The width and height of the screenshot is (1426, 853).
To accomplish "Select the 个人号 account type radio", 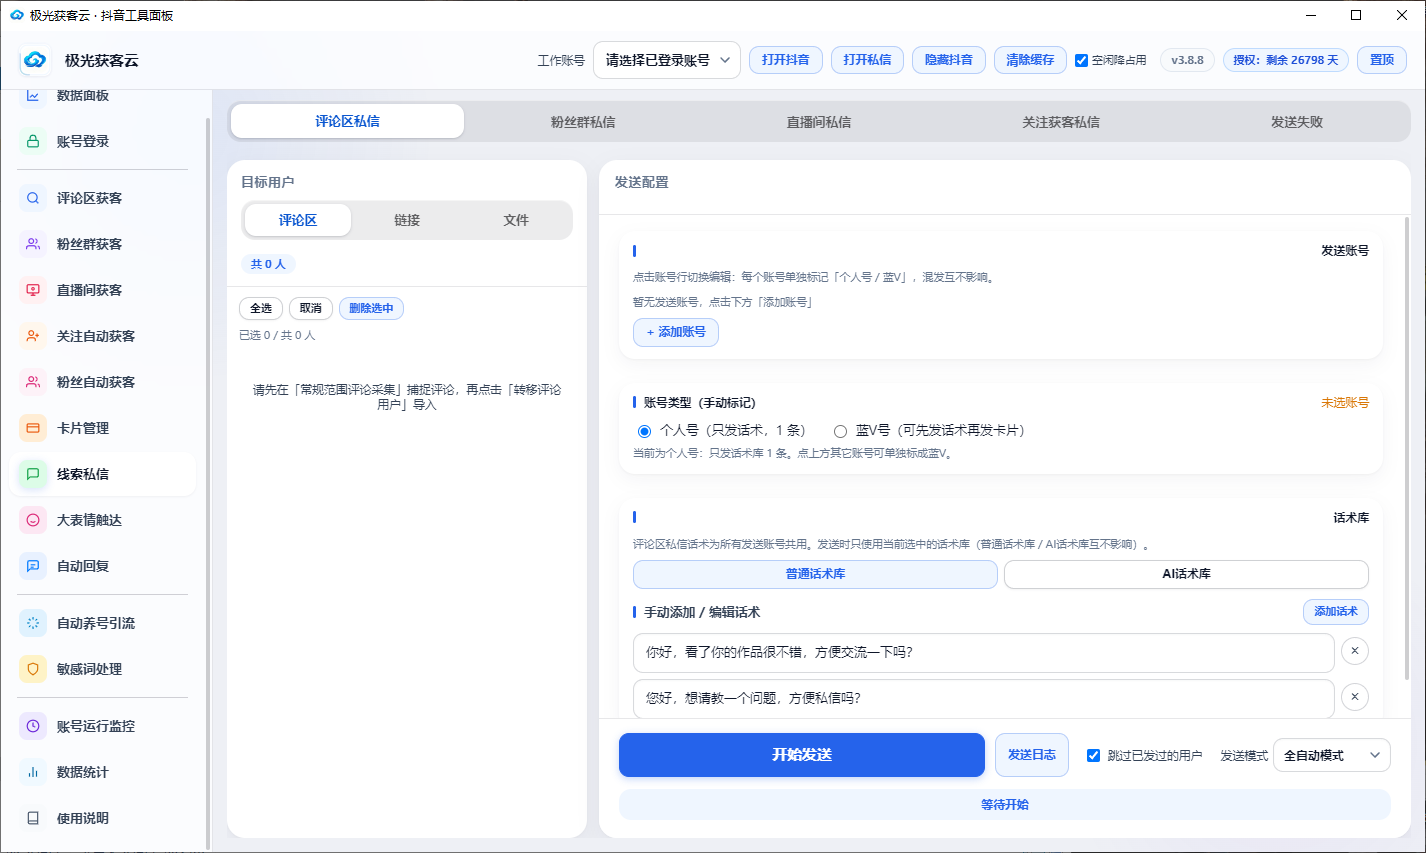I will [x=644, y=431].
